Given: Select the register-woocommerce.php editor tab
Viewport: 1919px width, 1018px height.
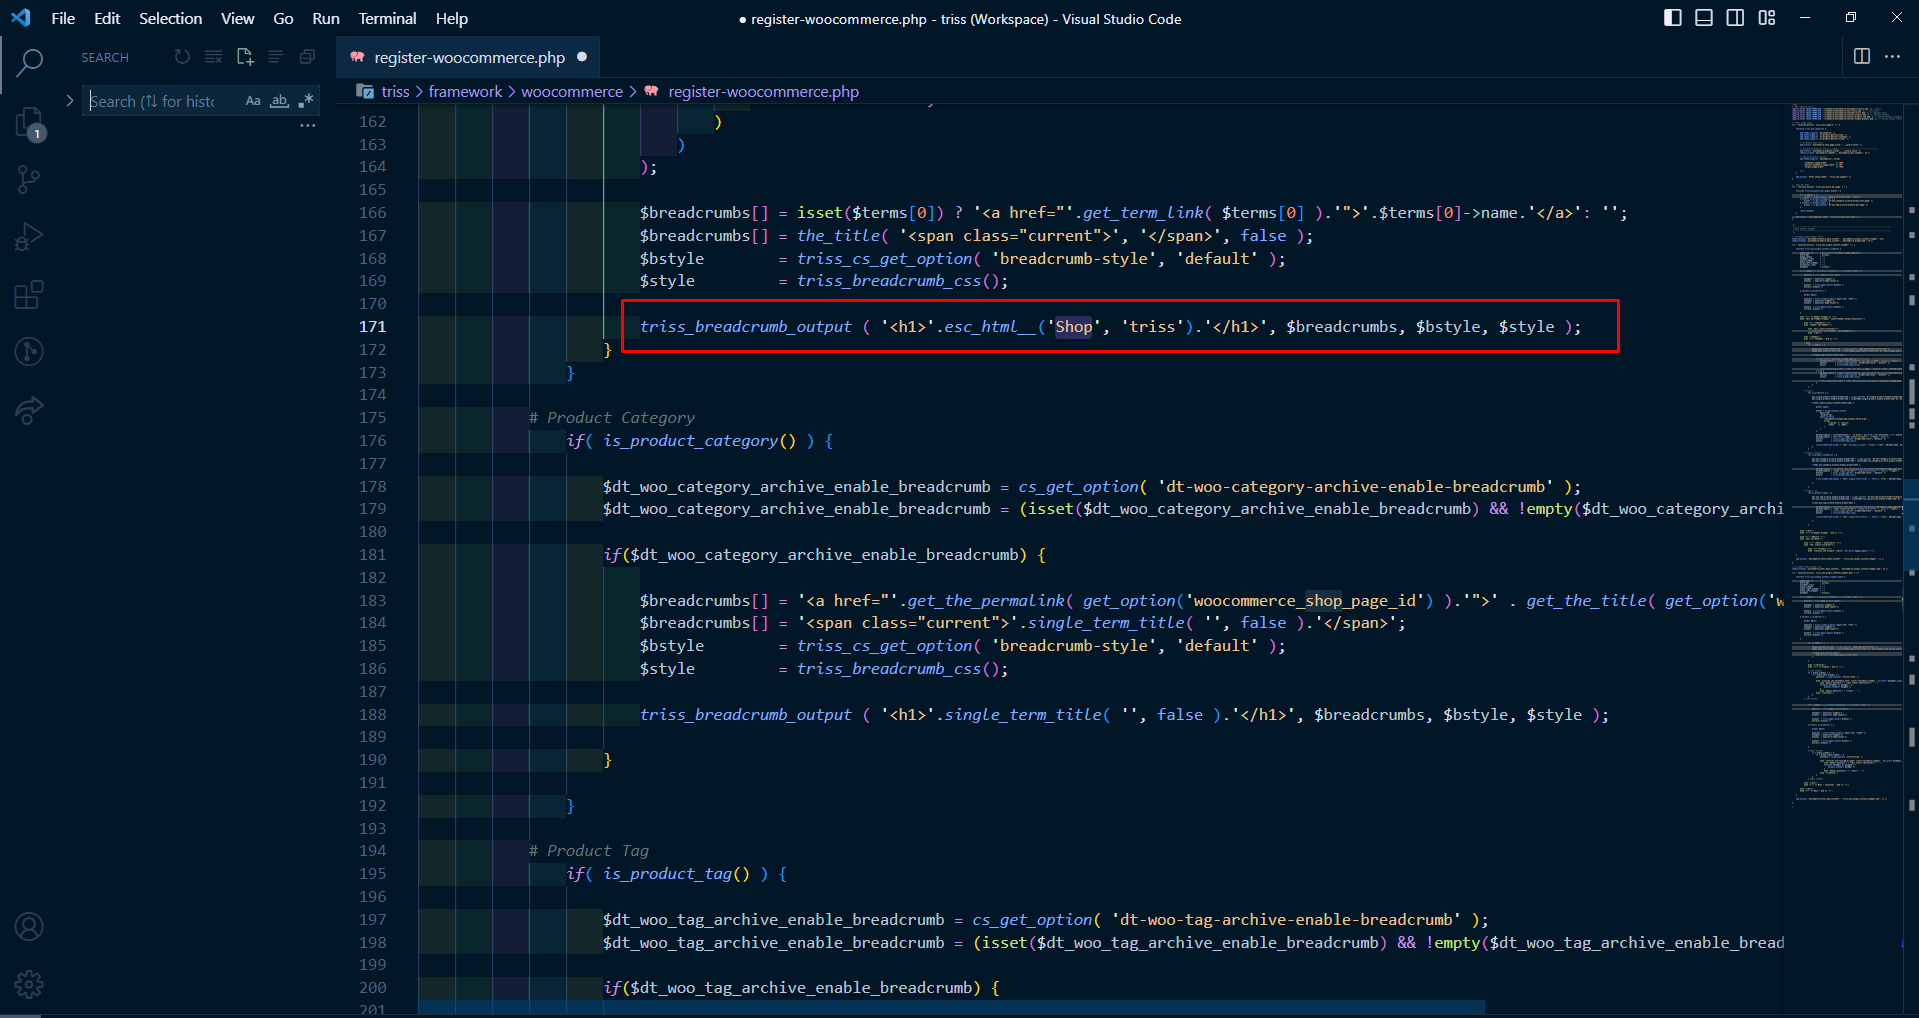Looking at the screenshot, I should point(468,57).
